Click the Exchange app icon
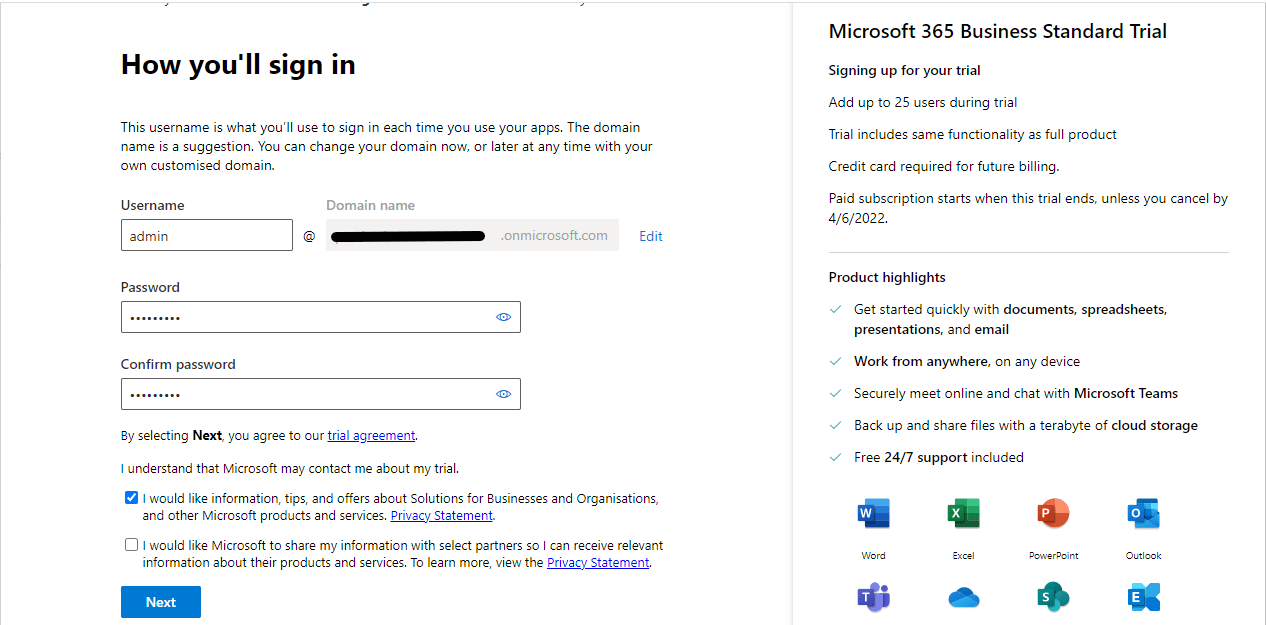This screenshot has width=1266, height=625. [x=1143, y=597]
